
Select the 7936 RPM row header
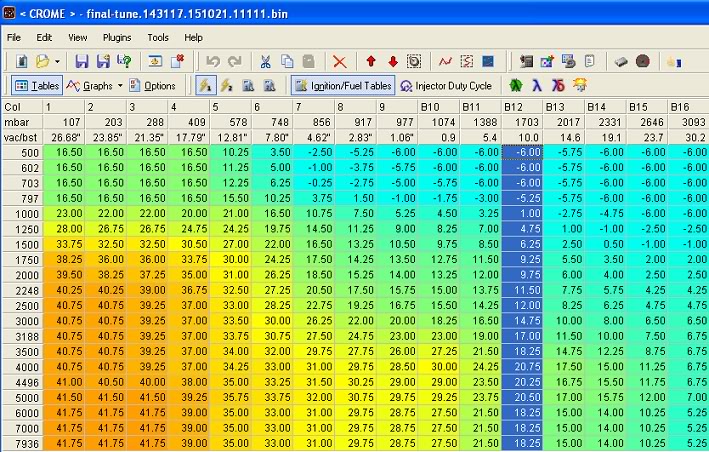coord(22,444)
